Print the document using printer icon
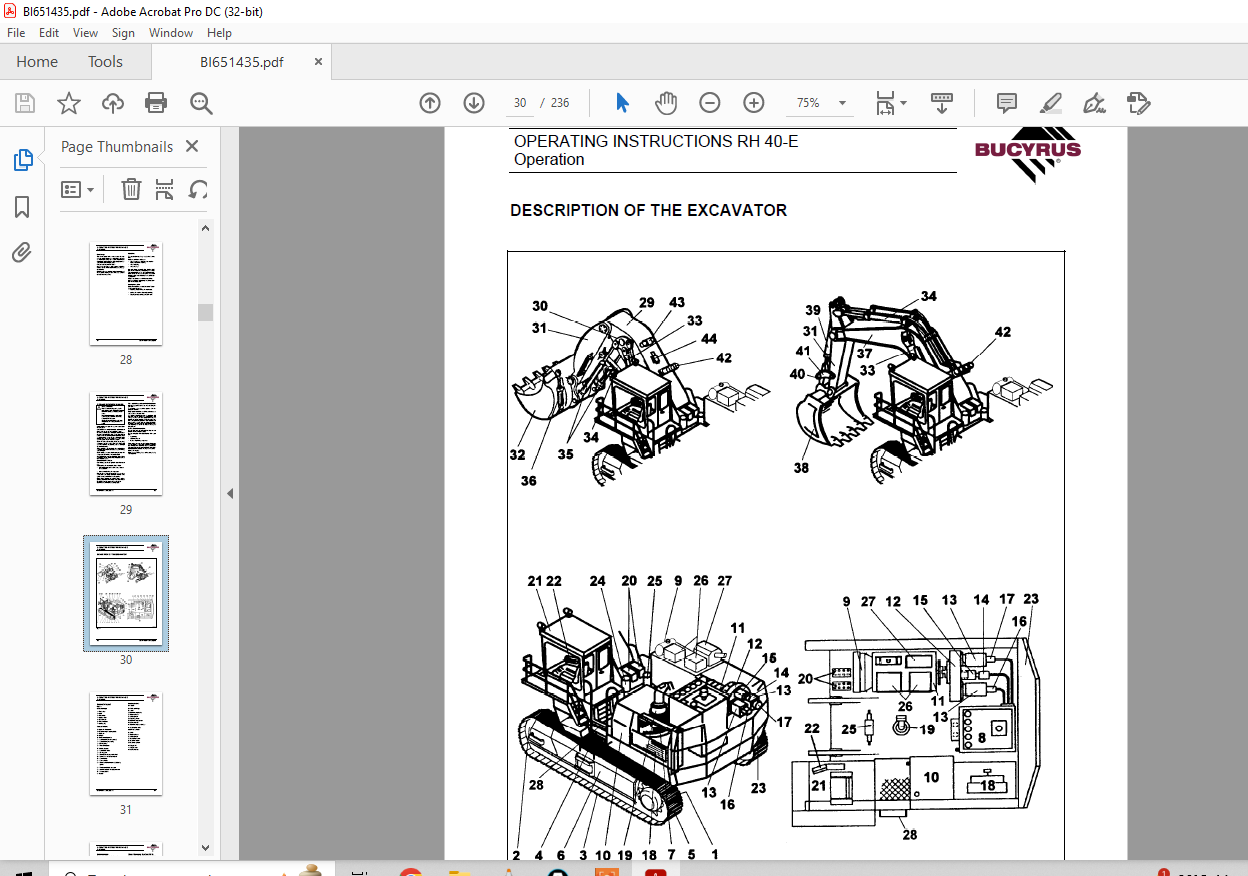This screenshot has width=1248, height=876. click(156, 103)
